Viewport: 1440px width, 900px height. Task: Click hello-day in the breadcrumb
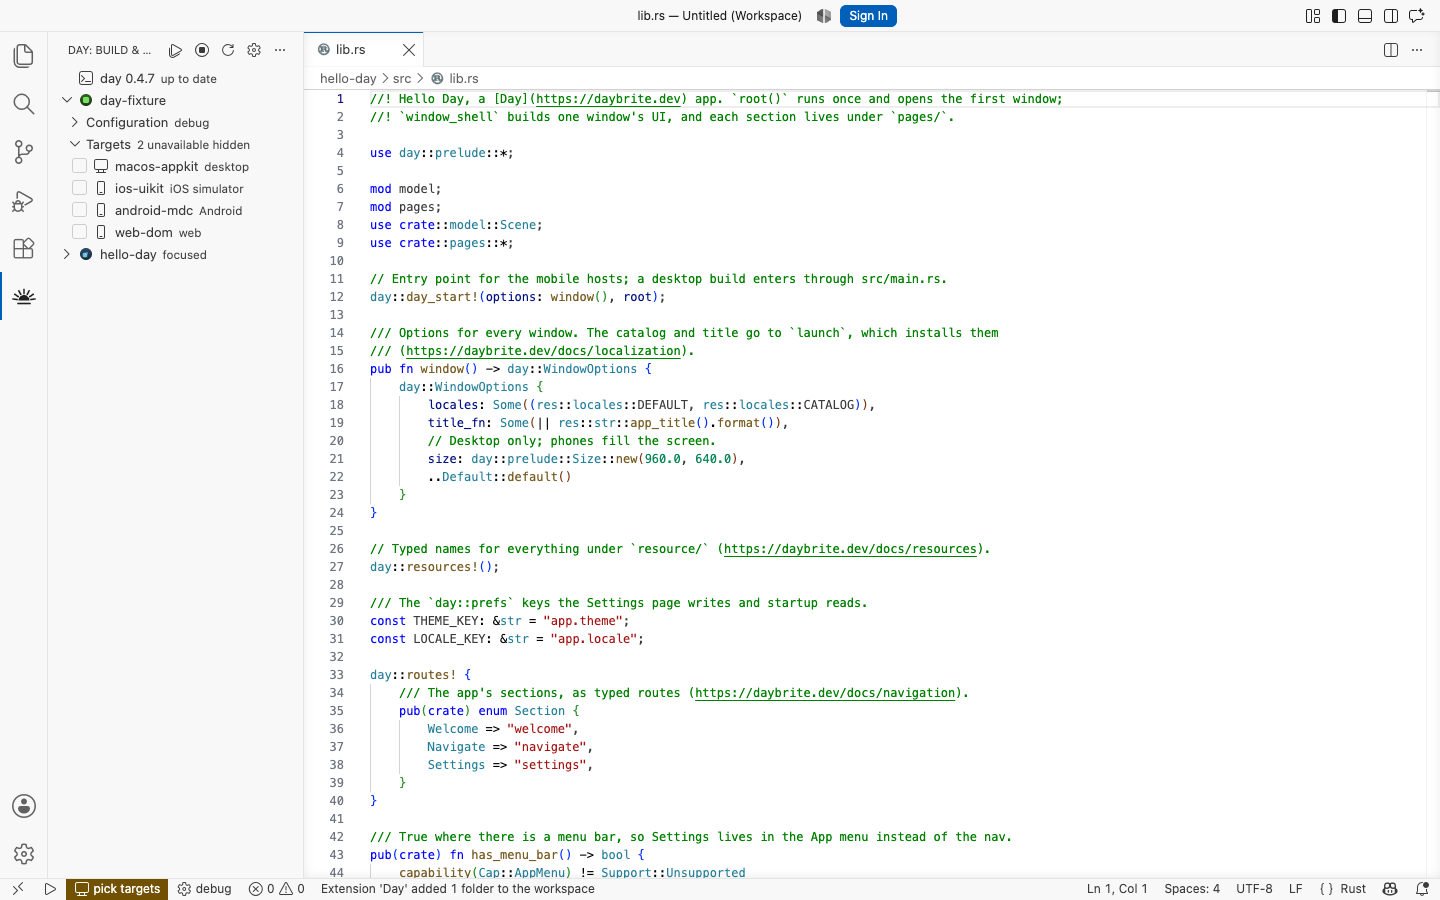point(348,78)
